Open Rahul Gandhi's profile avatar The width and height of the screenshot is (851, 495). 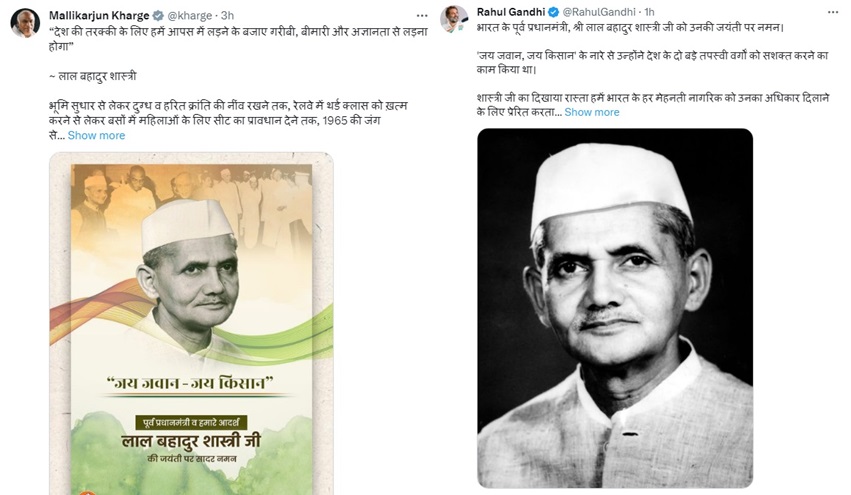454,19
